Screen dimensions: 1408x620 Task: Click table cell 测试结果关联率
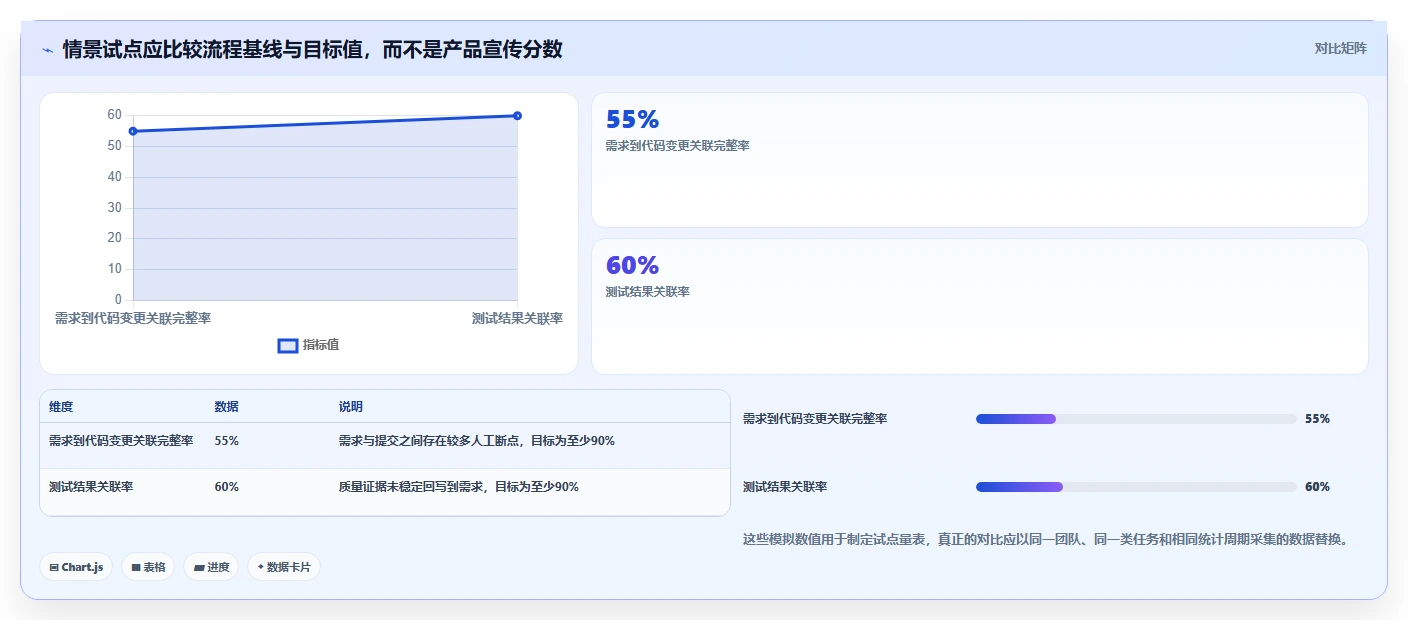(91, 487)
